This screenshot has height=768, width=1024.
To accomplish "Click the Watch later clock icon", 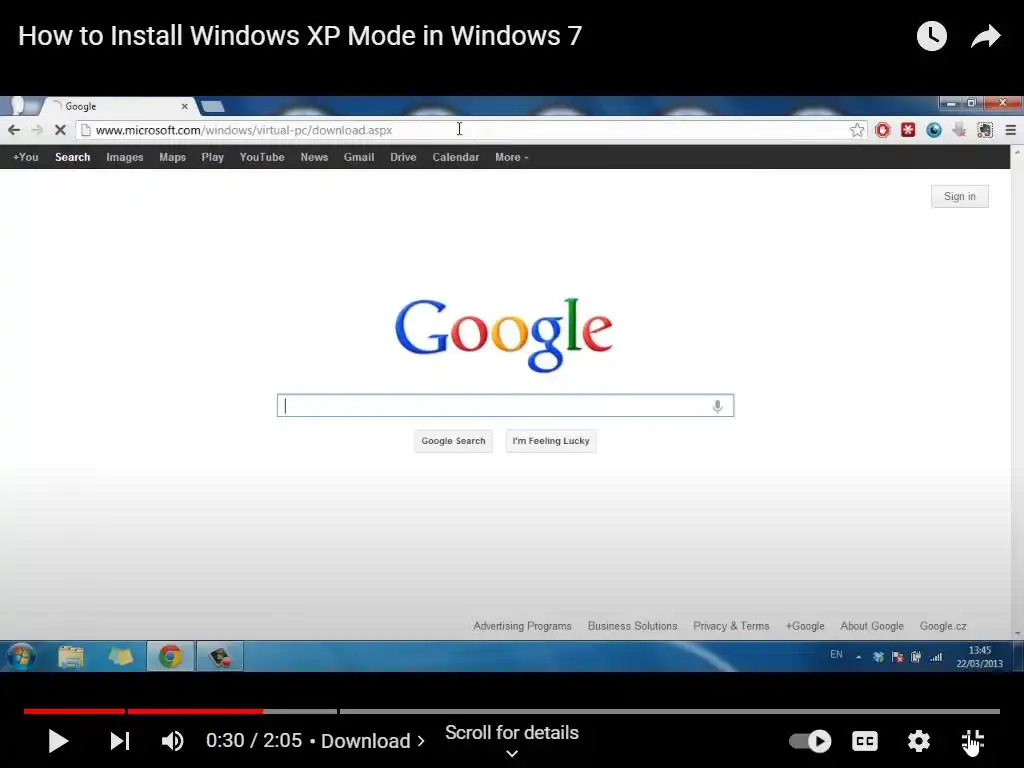I will click(x=932, y=36).
